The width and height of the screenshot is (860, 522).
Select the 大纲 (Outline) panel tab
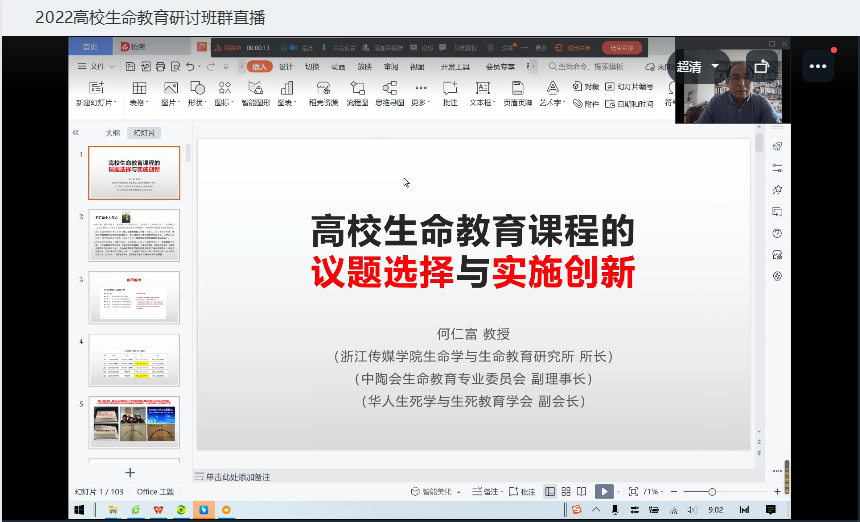[x=112, y=132]
